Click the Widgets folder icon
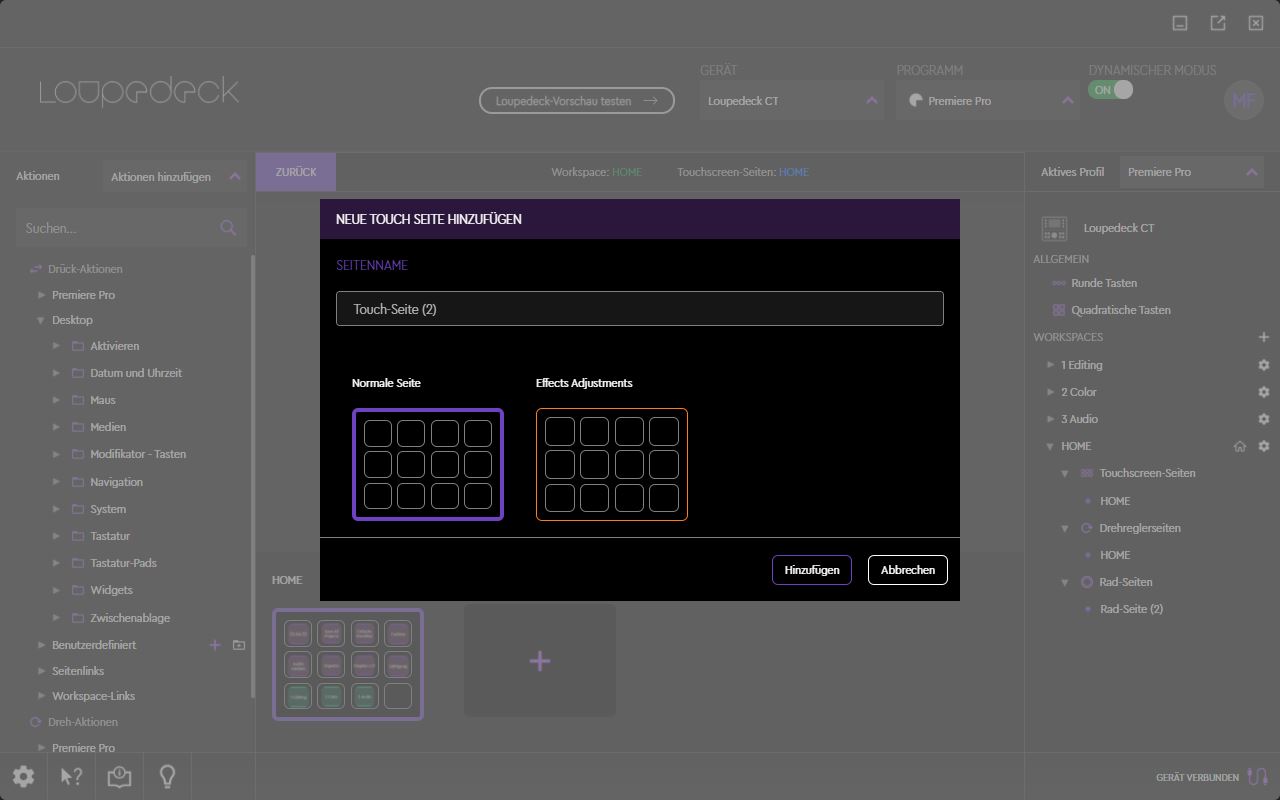This screenshot has height=800, width=1280. pos(78,590)
